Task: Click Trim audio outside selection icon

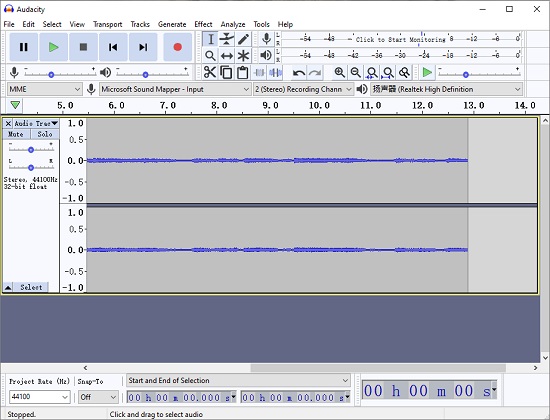Action: point(259,73)
